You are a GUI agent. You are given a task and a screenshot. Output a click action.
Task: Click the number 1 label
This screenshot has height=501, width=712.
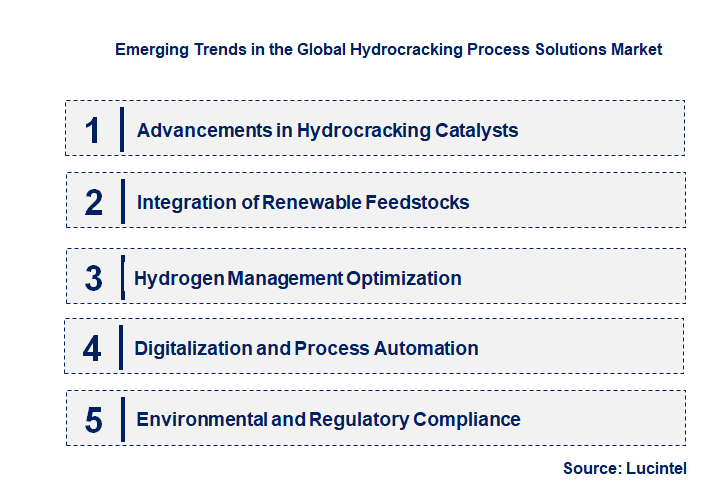[92, 131]
